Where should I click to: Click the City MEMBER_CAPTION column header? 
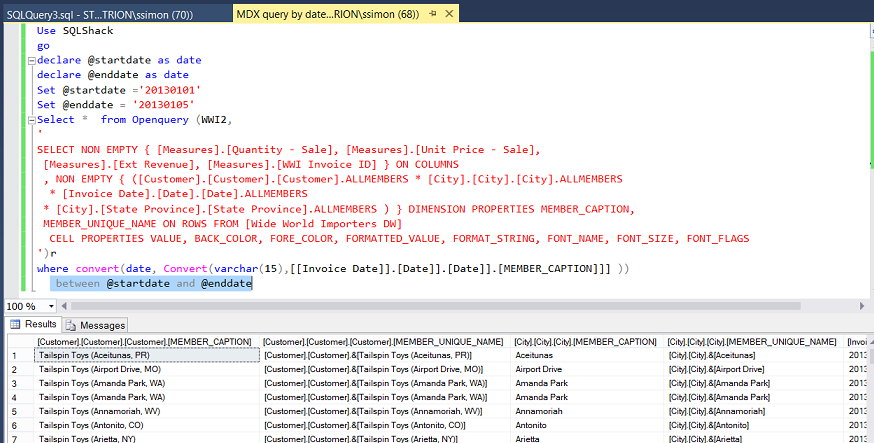point(585,342)
